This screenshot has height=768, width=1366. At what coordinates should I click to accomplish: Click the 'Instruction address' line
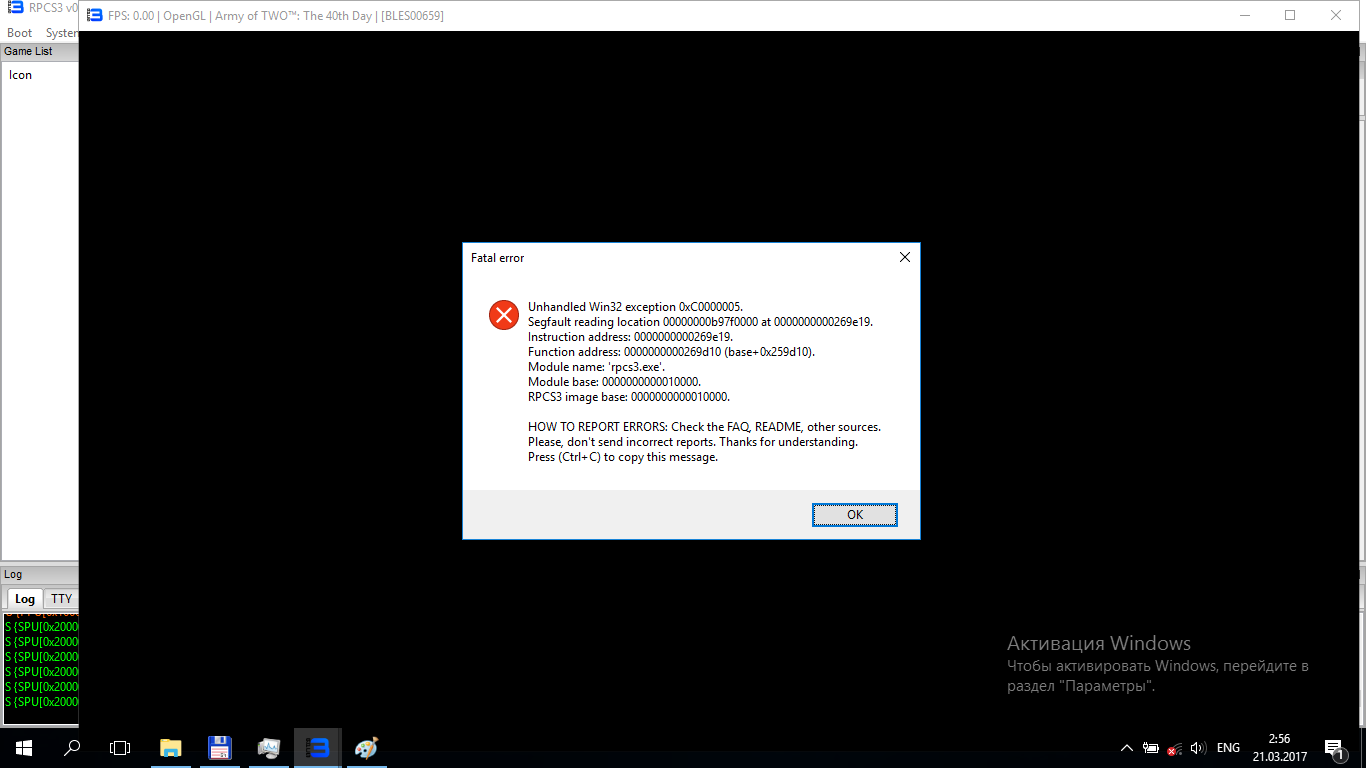(631, 337)
